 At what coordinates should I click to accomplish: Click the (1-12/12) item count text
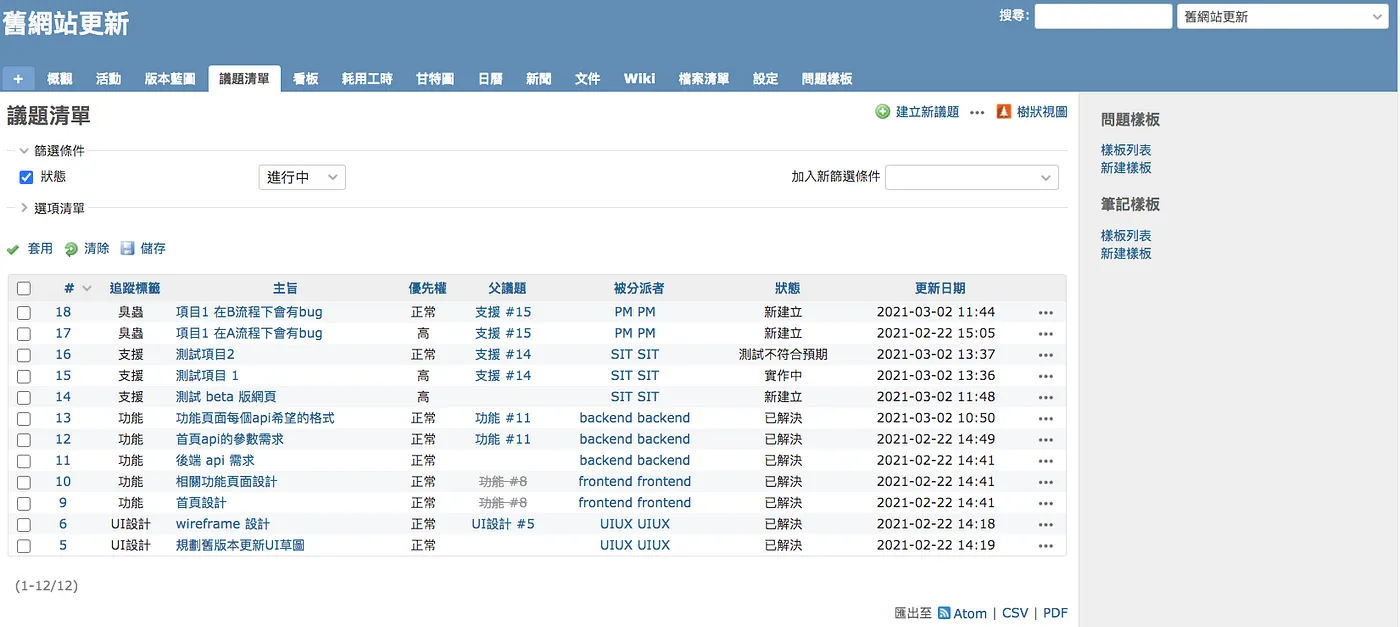coord(46,585)
